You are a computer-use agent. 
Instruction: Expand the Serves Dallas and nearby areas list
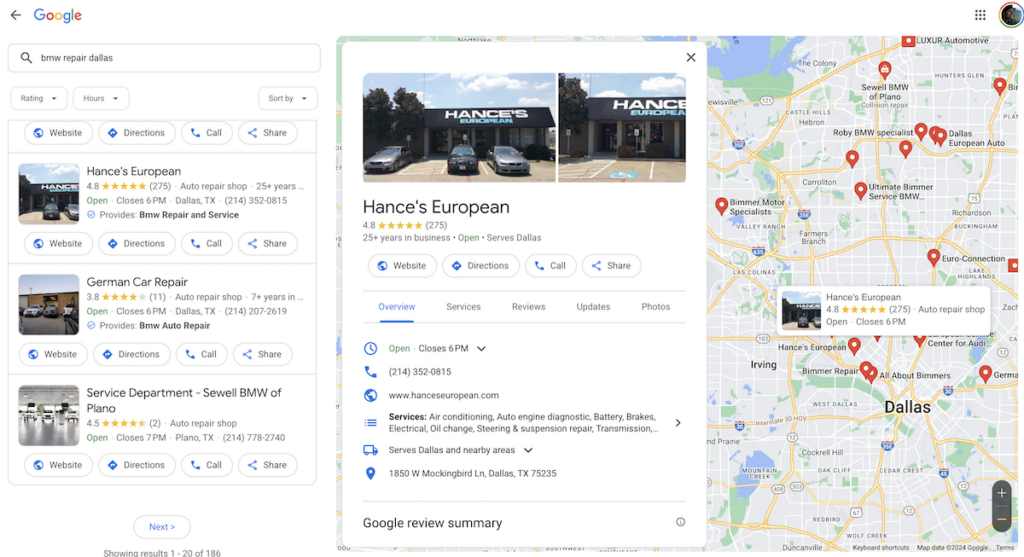pyautogui.click(x=528, y=450)
